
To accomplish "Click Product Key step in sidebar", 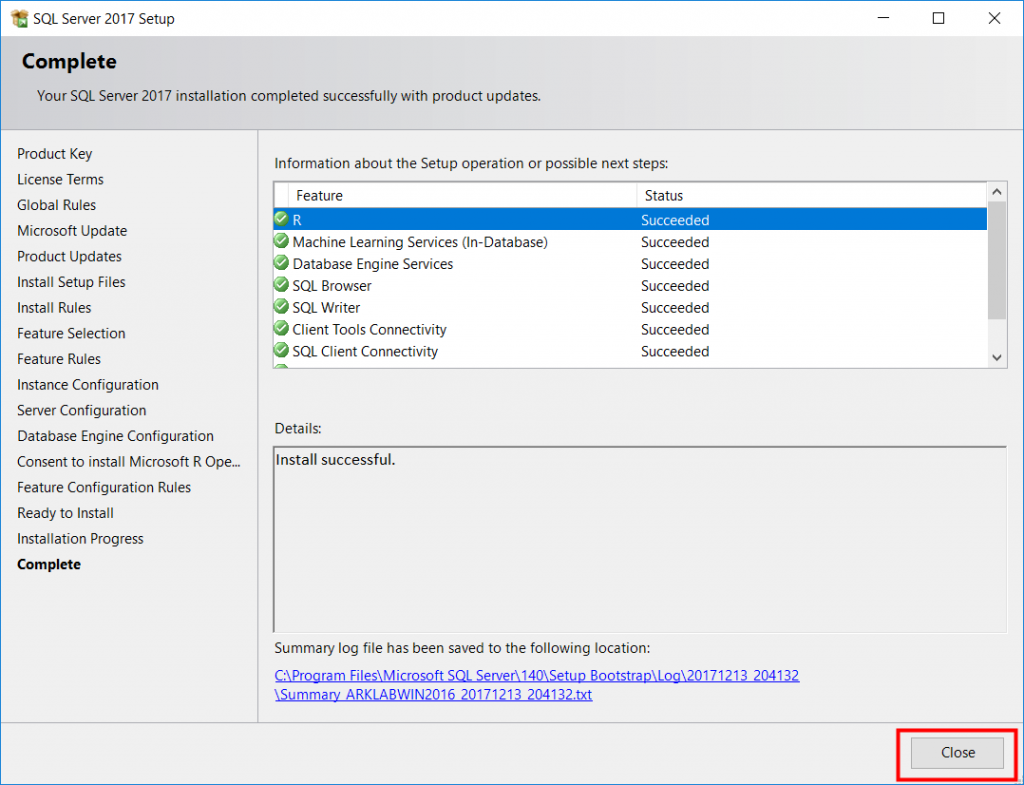I will point(54,153).
